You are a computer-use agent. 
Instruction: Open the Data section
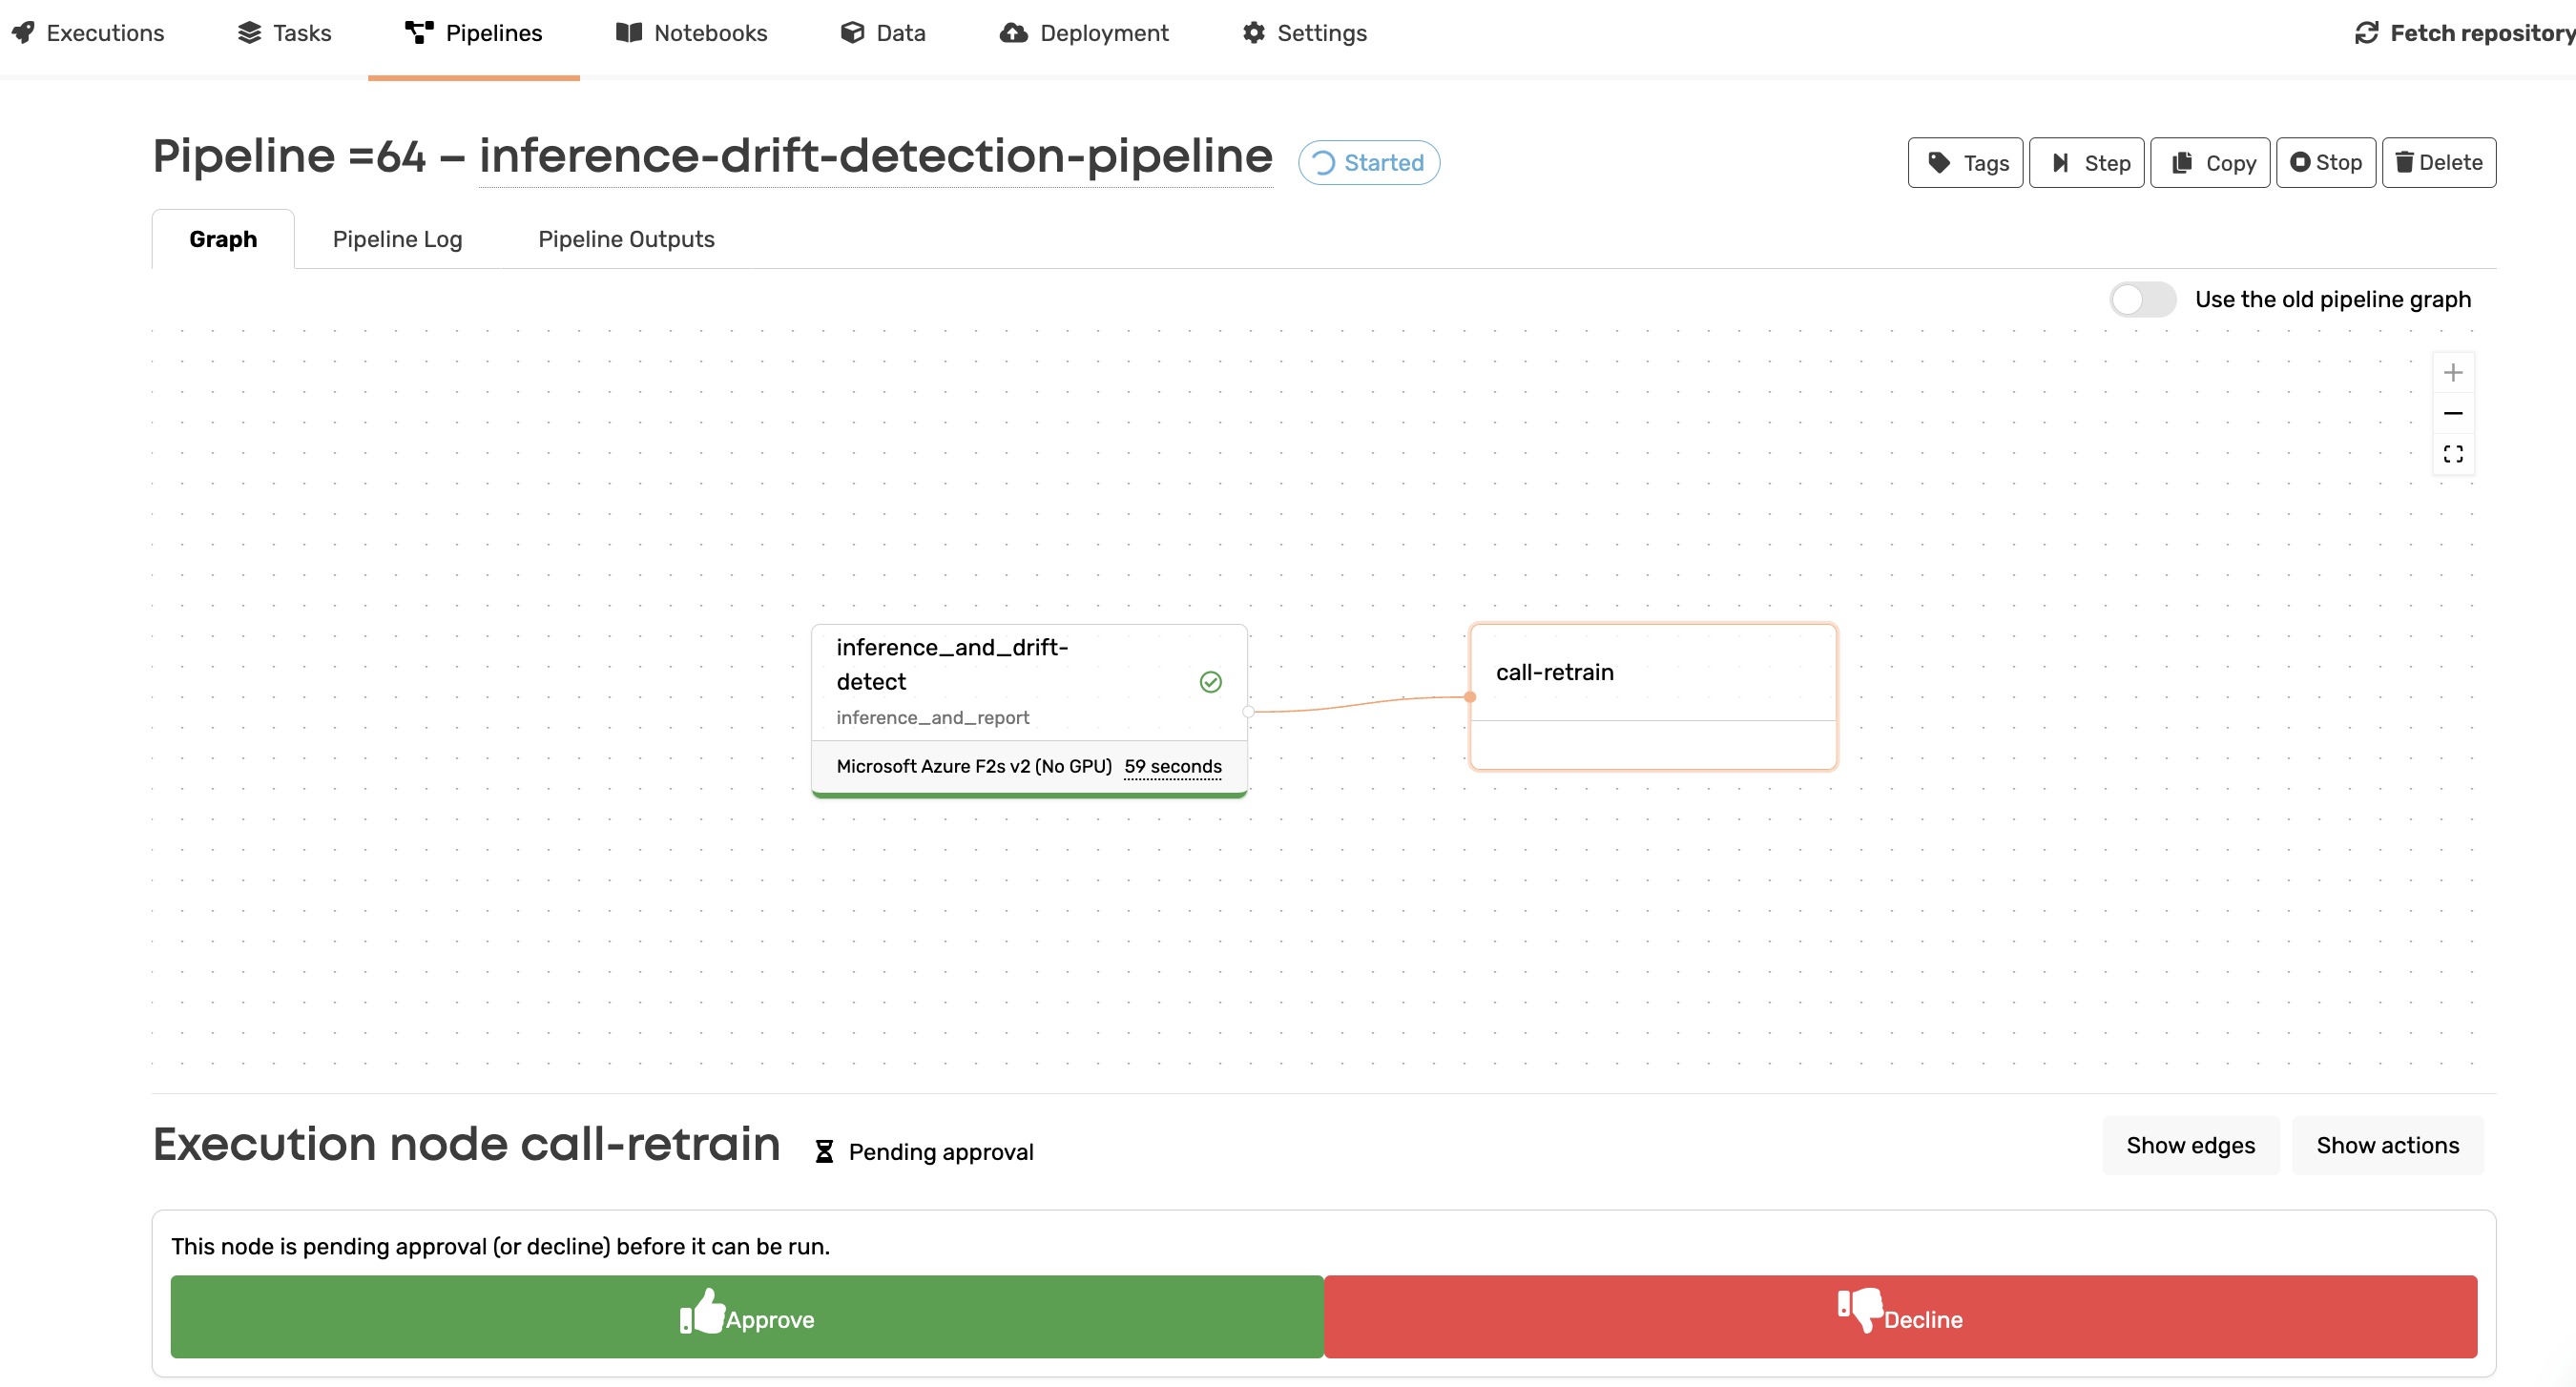883,33
